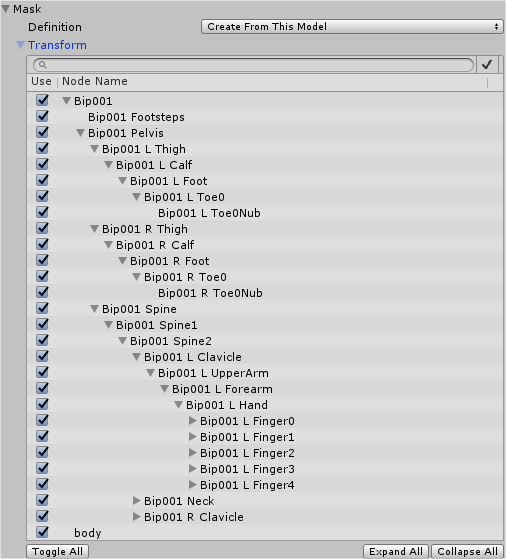Expand the Bip001 L Finger0 node
Image resolution: width=506 pixels, height=559 pixels.
click(x=193, y=421)
